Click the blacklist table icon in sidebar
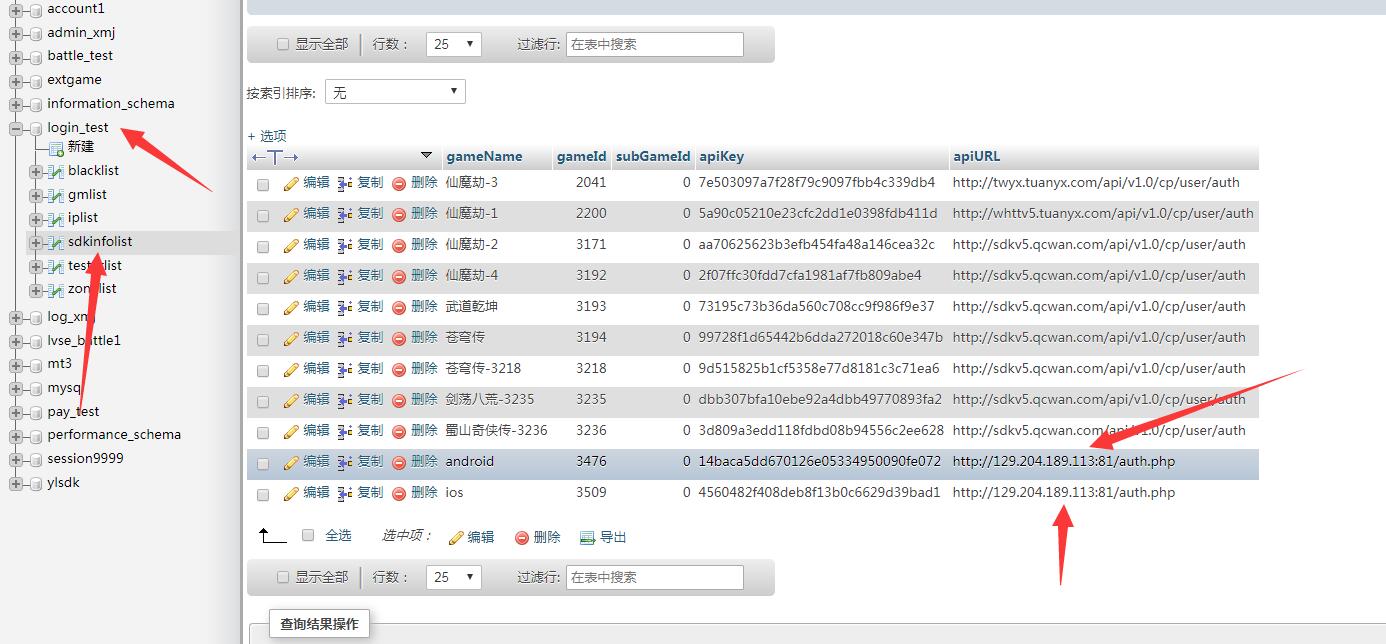Viewport: 1386px width, 644px height. pos(56,171)
